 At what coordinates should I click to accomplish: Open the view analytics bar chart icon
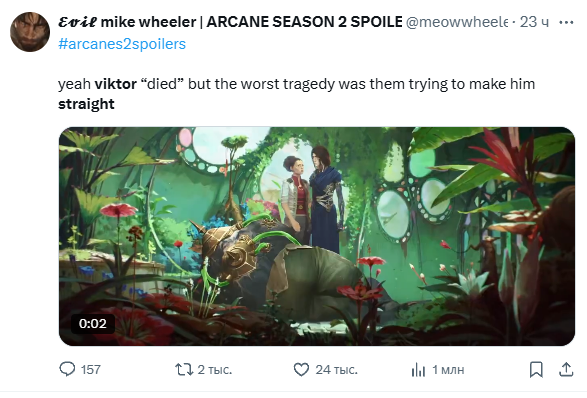[x=418, y=370]
